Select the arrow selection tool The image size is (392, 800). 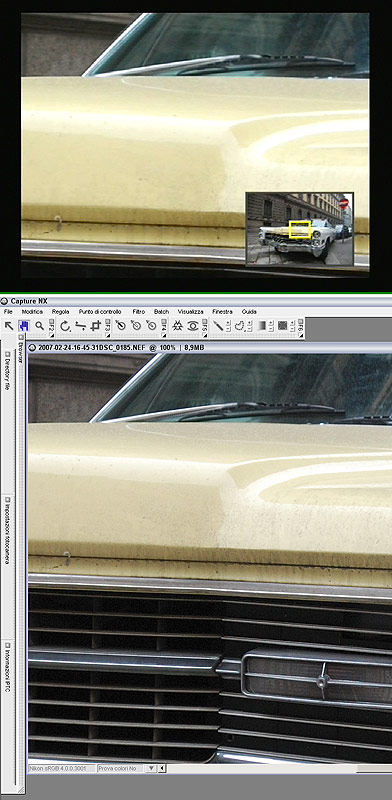tap(8, 326)
